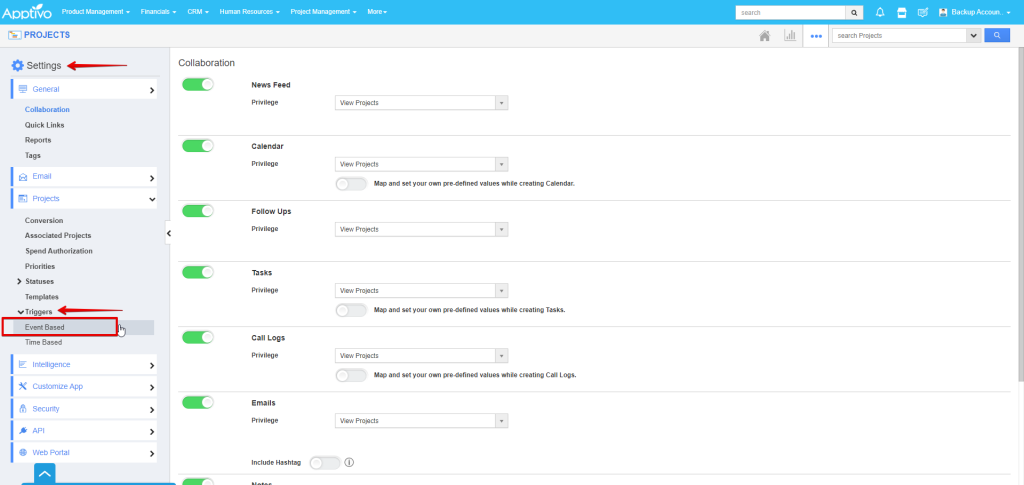
Task: Focus the search Projects input field
Action: click(x=898, y=35)
